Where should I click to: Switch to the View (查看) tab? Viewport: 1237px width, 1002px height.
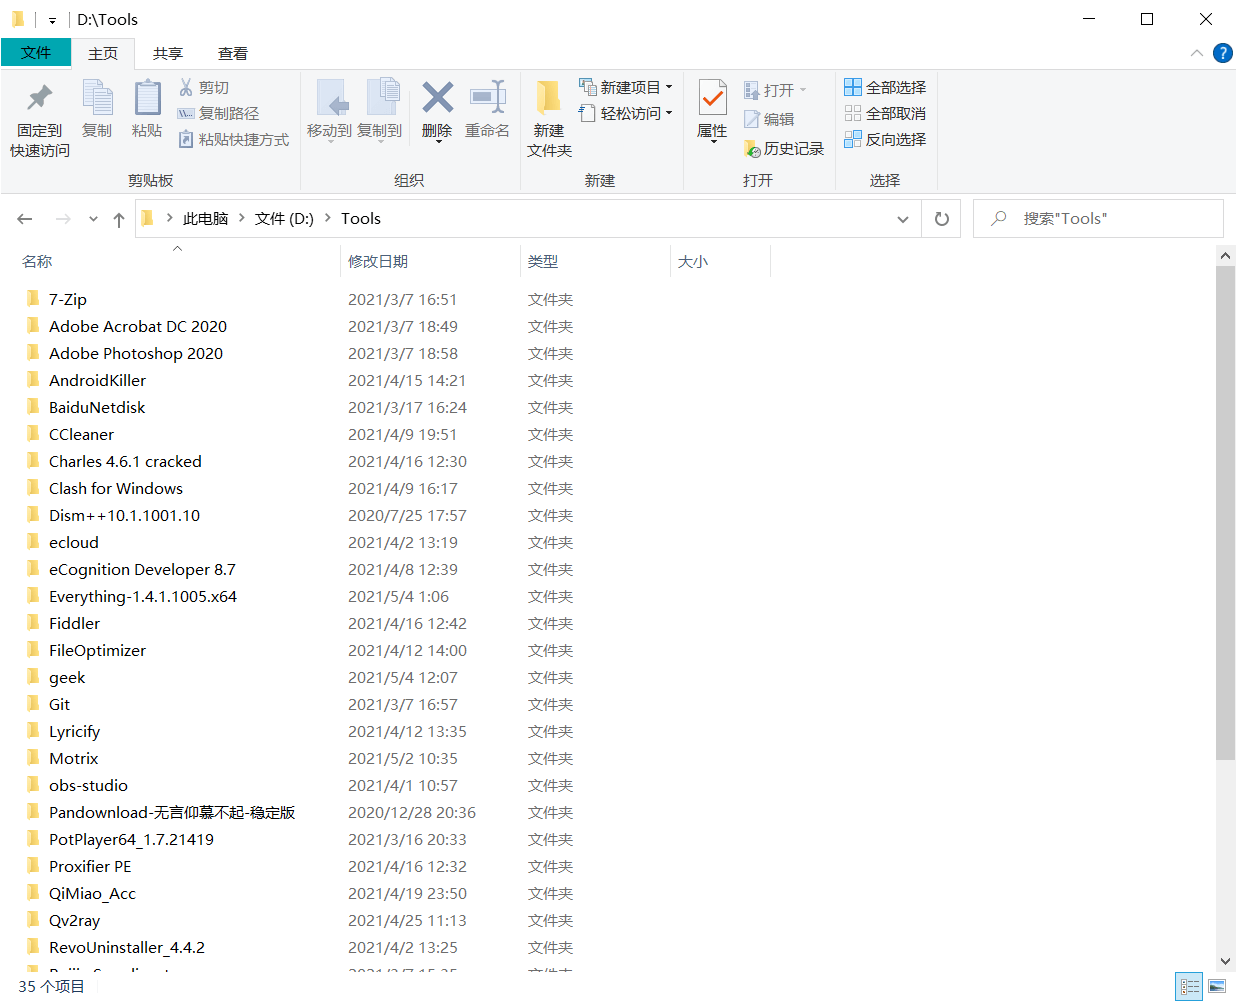pos(233,54)
